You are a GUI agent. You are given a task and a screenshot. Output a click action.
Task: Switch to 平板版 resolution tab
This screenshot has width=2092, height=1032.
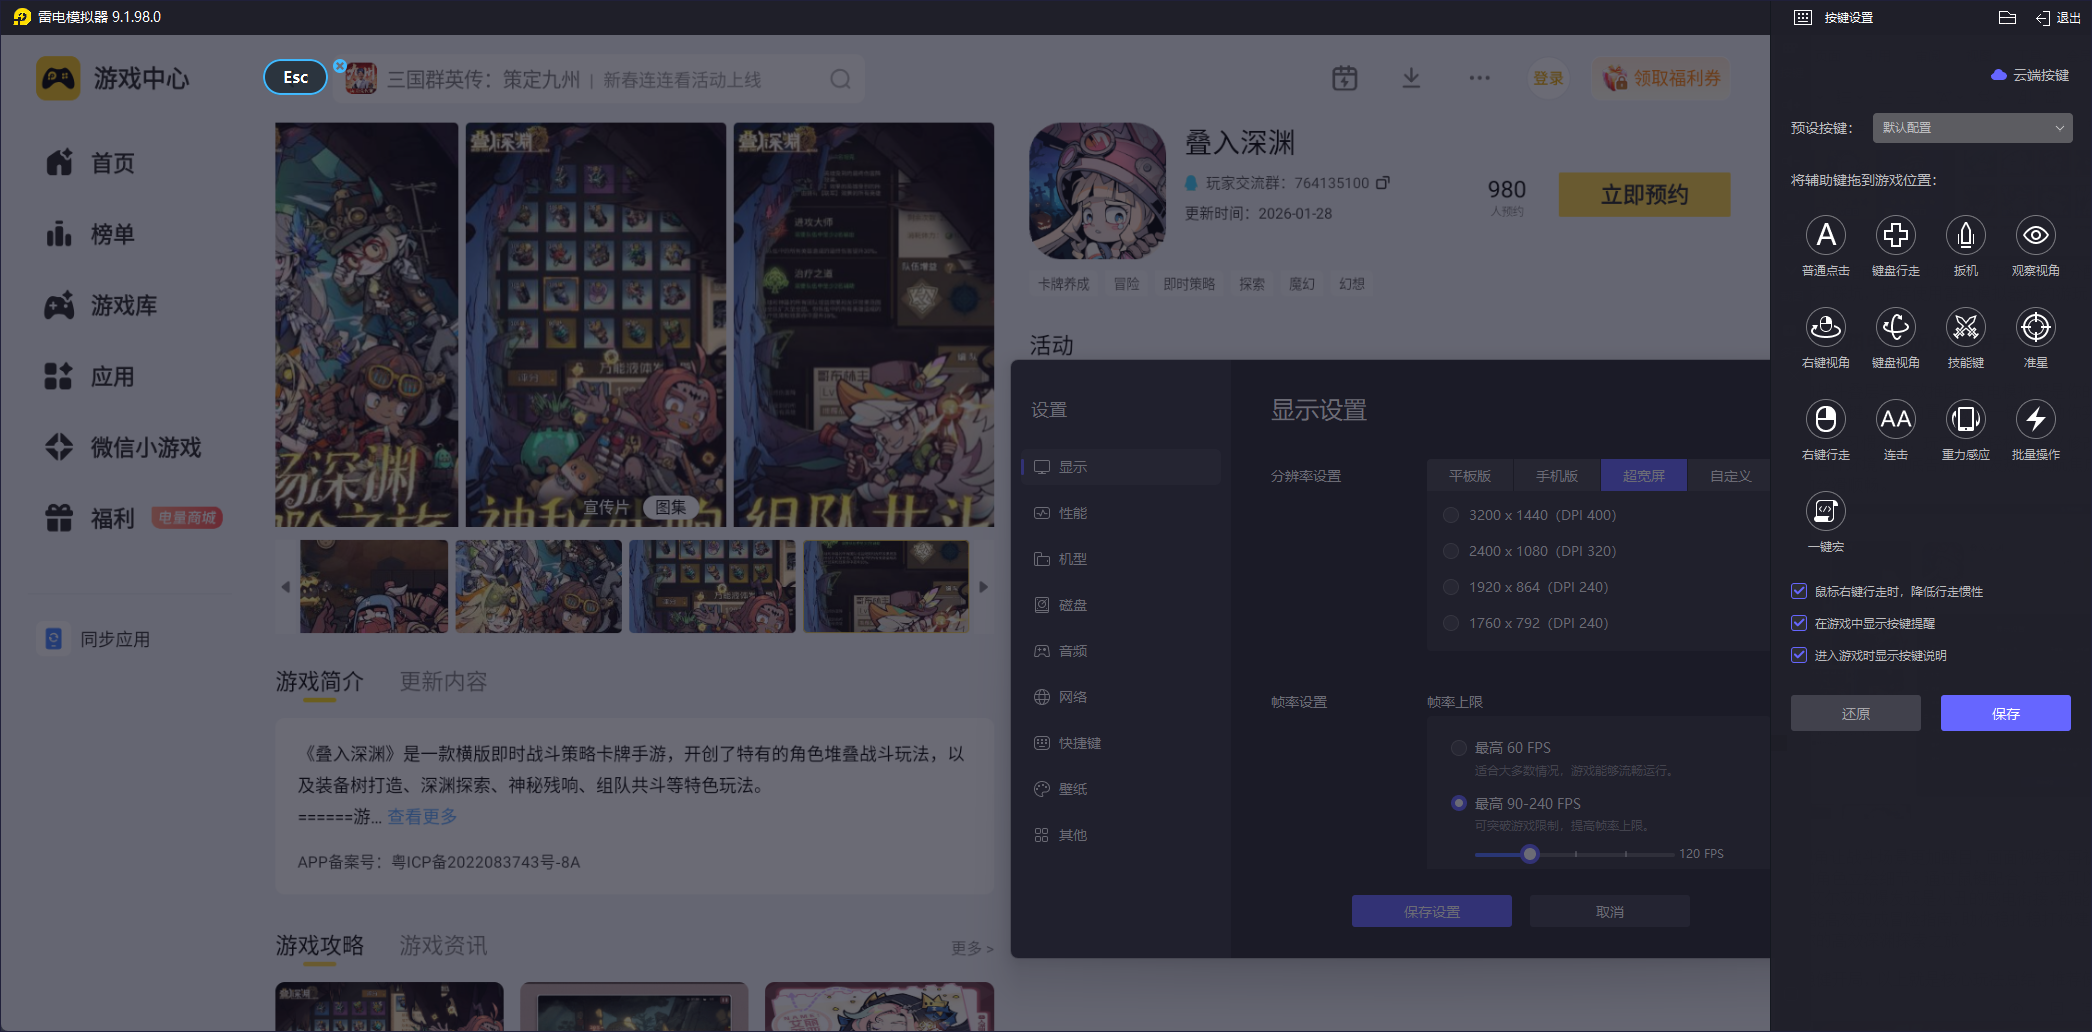tap(1470, 476)
